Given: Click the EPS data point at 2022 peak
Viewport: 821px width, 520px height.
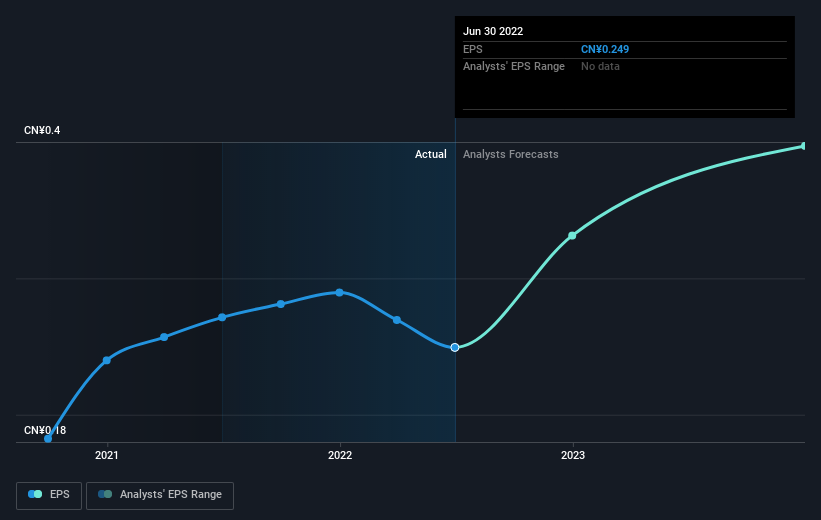Looking at the screenshot, I should coord(339,293).
